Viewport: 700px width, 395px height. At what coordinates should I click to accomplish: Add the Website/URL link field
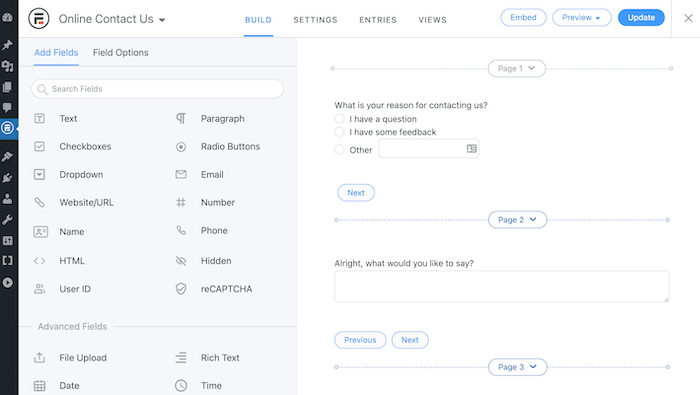pyautogui.click(x=74, y=202)
